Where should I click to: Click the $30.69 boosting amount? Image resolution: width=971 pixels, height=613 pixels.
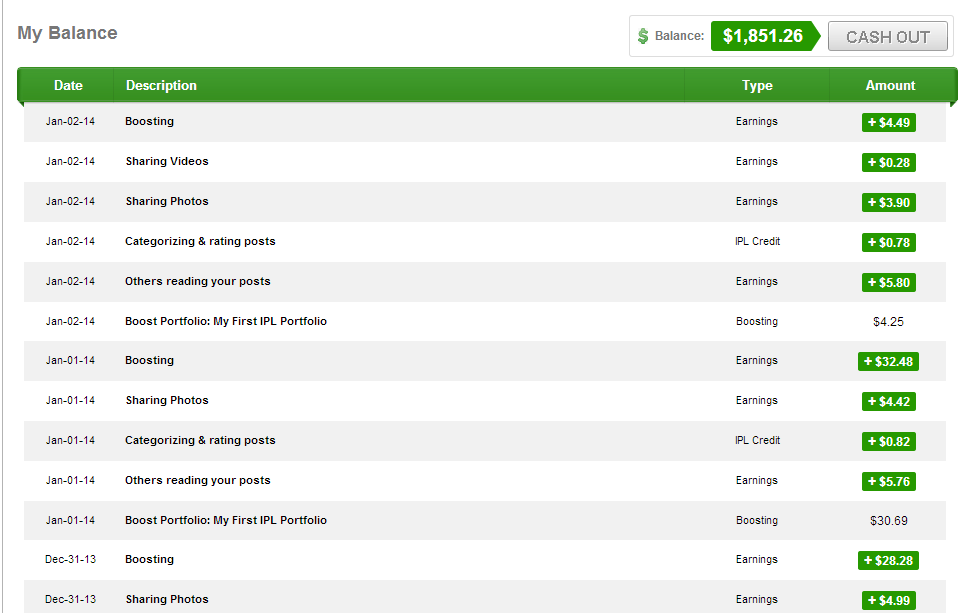889,521
